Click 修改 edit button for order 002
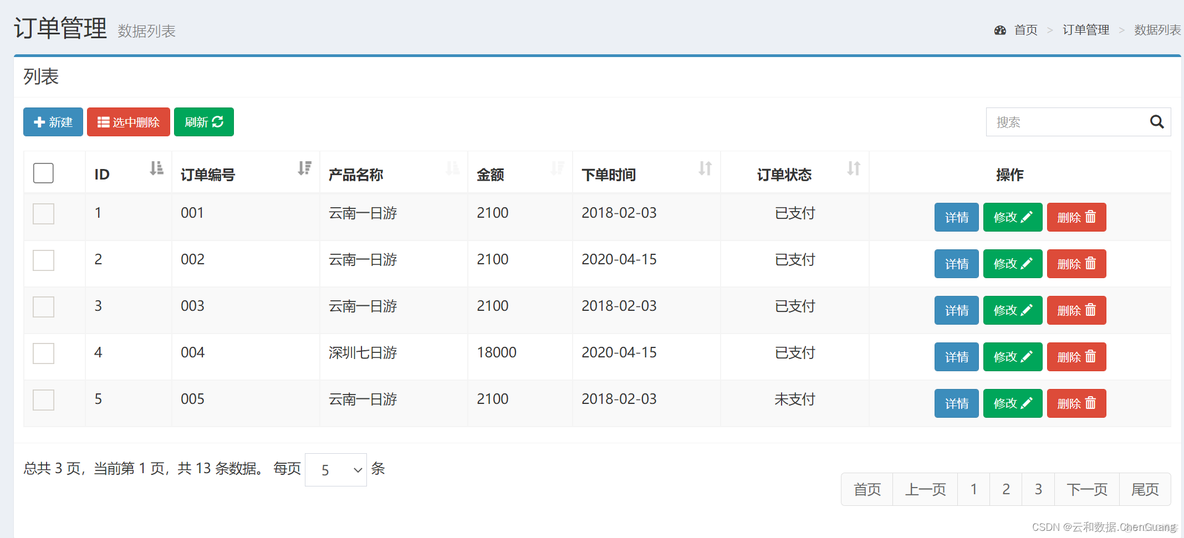Screen dimensions: 1184x538 click(x=1013, y=264)
